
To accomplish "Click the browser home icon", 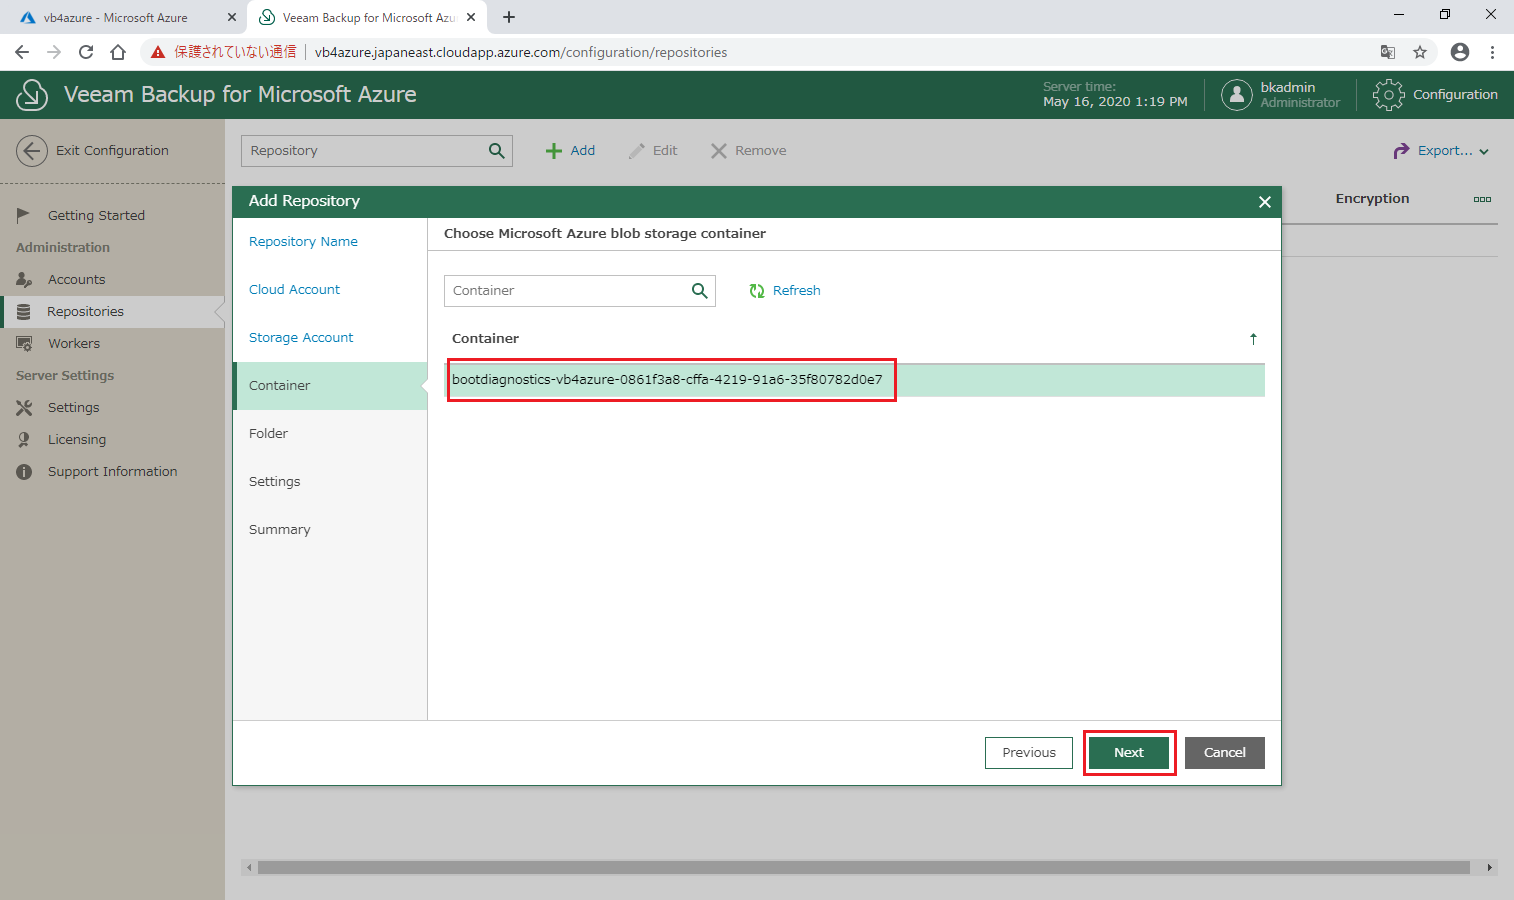I will pos(118,52).
